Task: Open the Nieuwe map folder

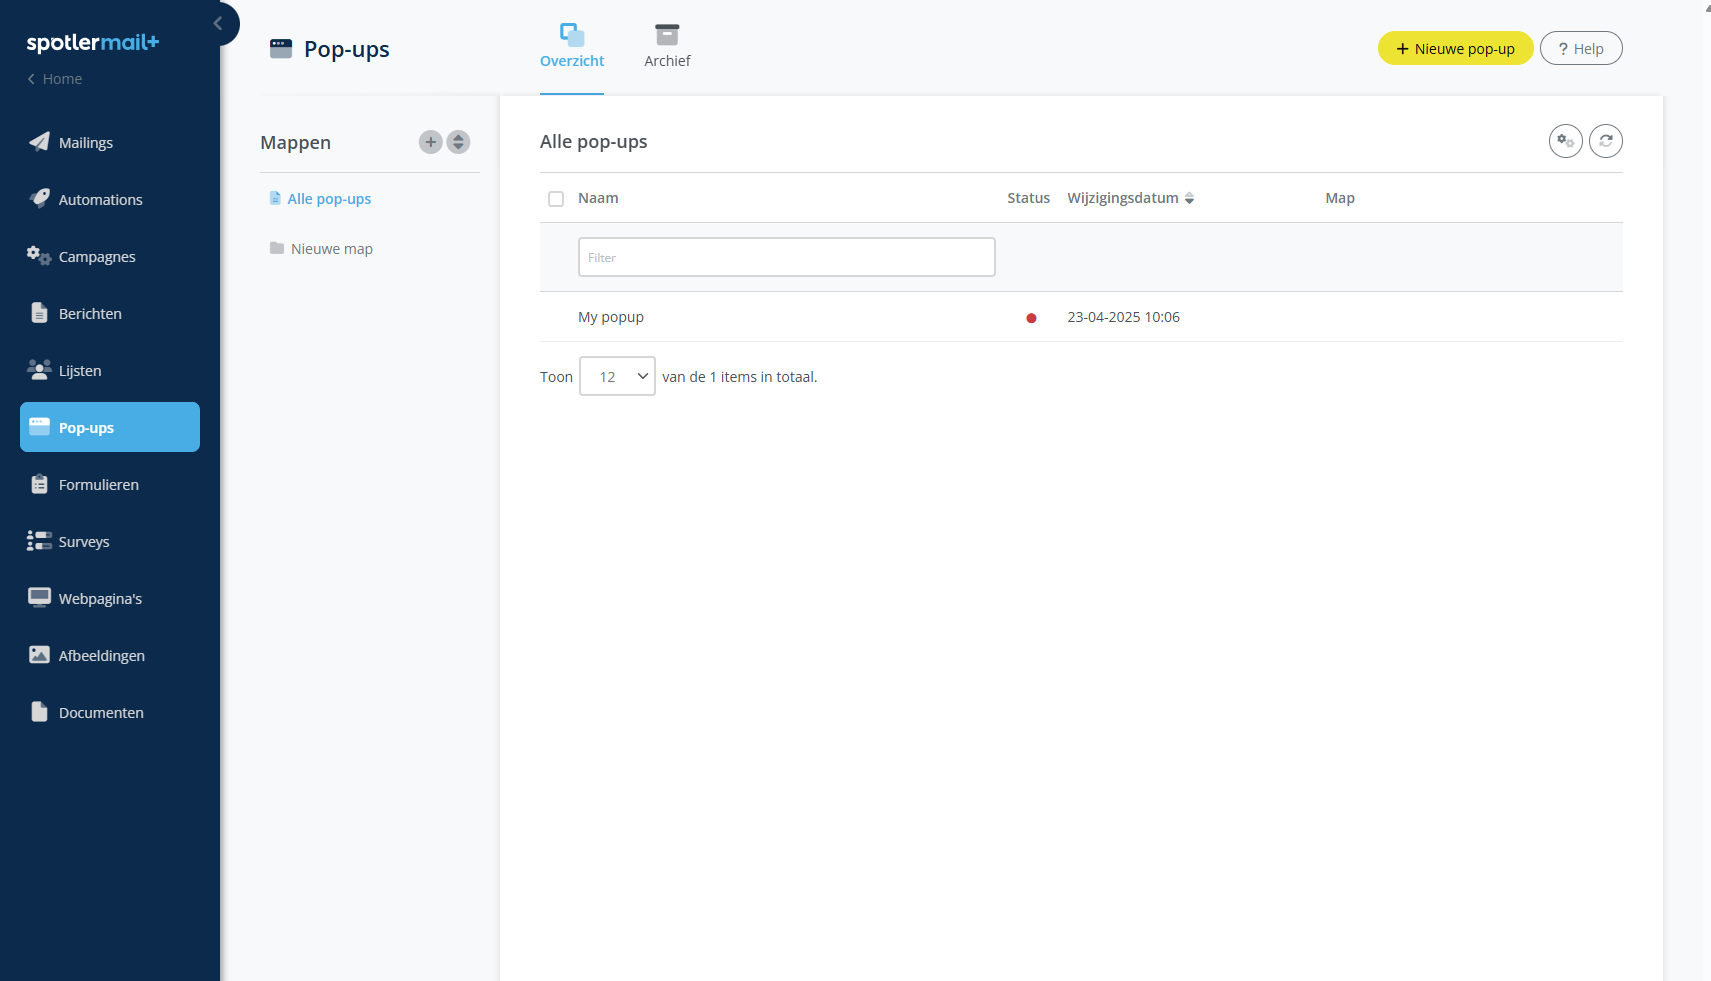Action: coord(331,249)
